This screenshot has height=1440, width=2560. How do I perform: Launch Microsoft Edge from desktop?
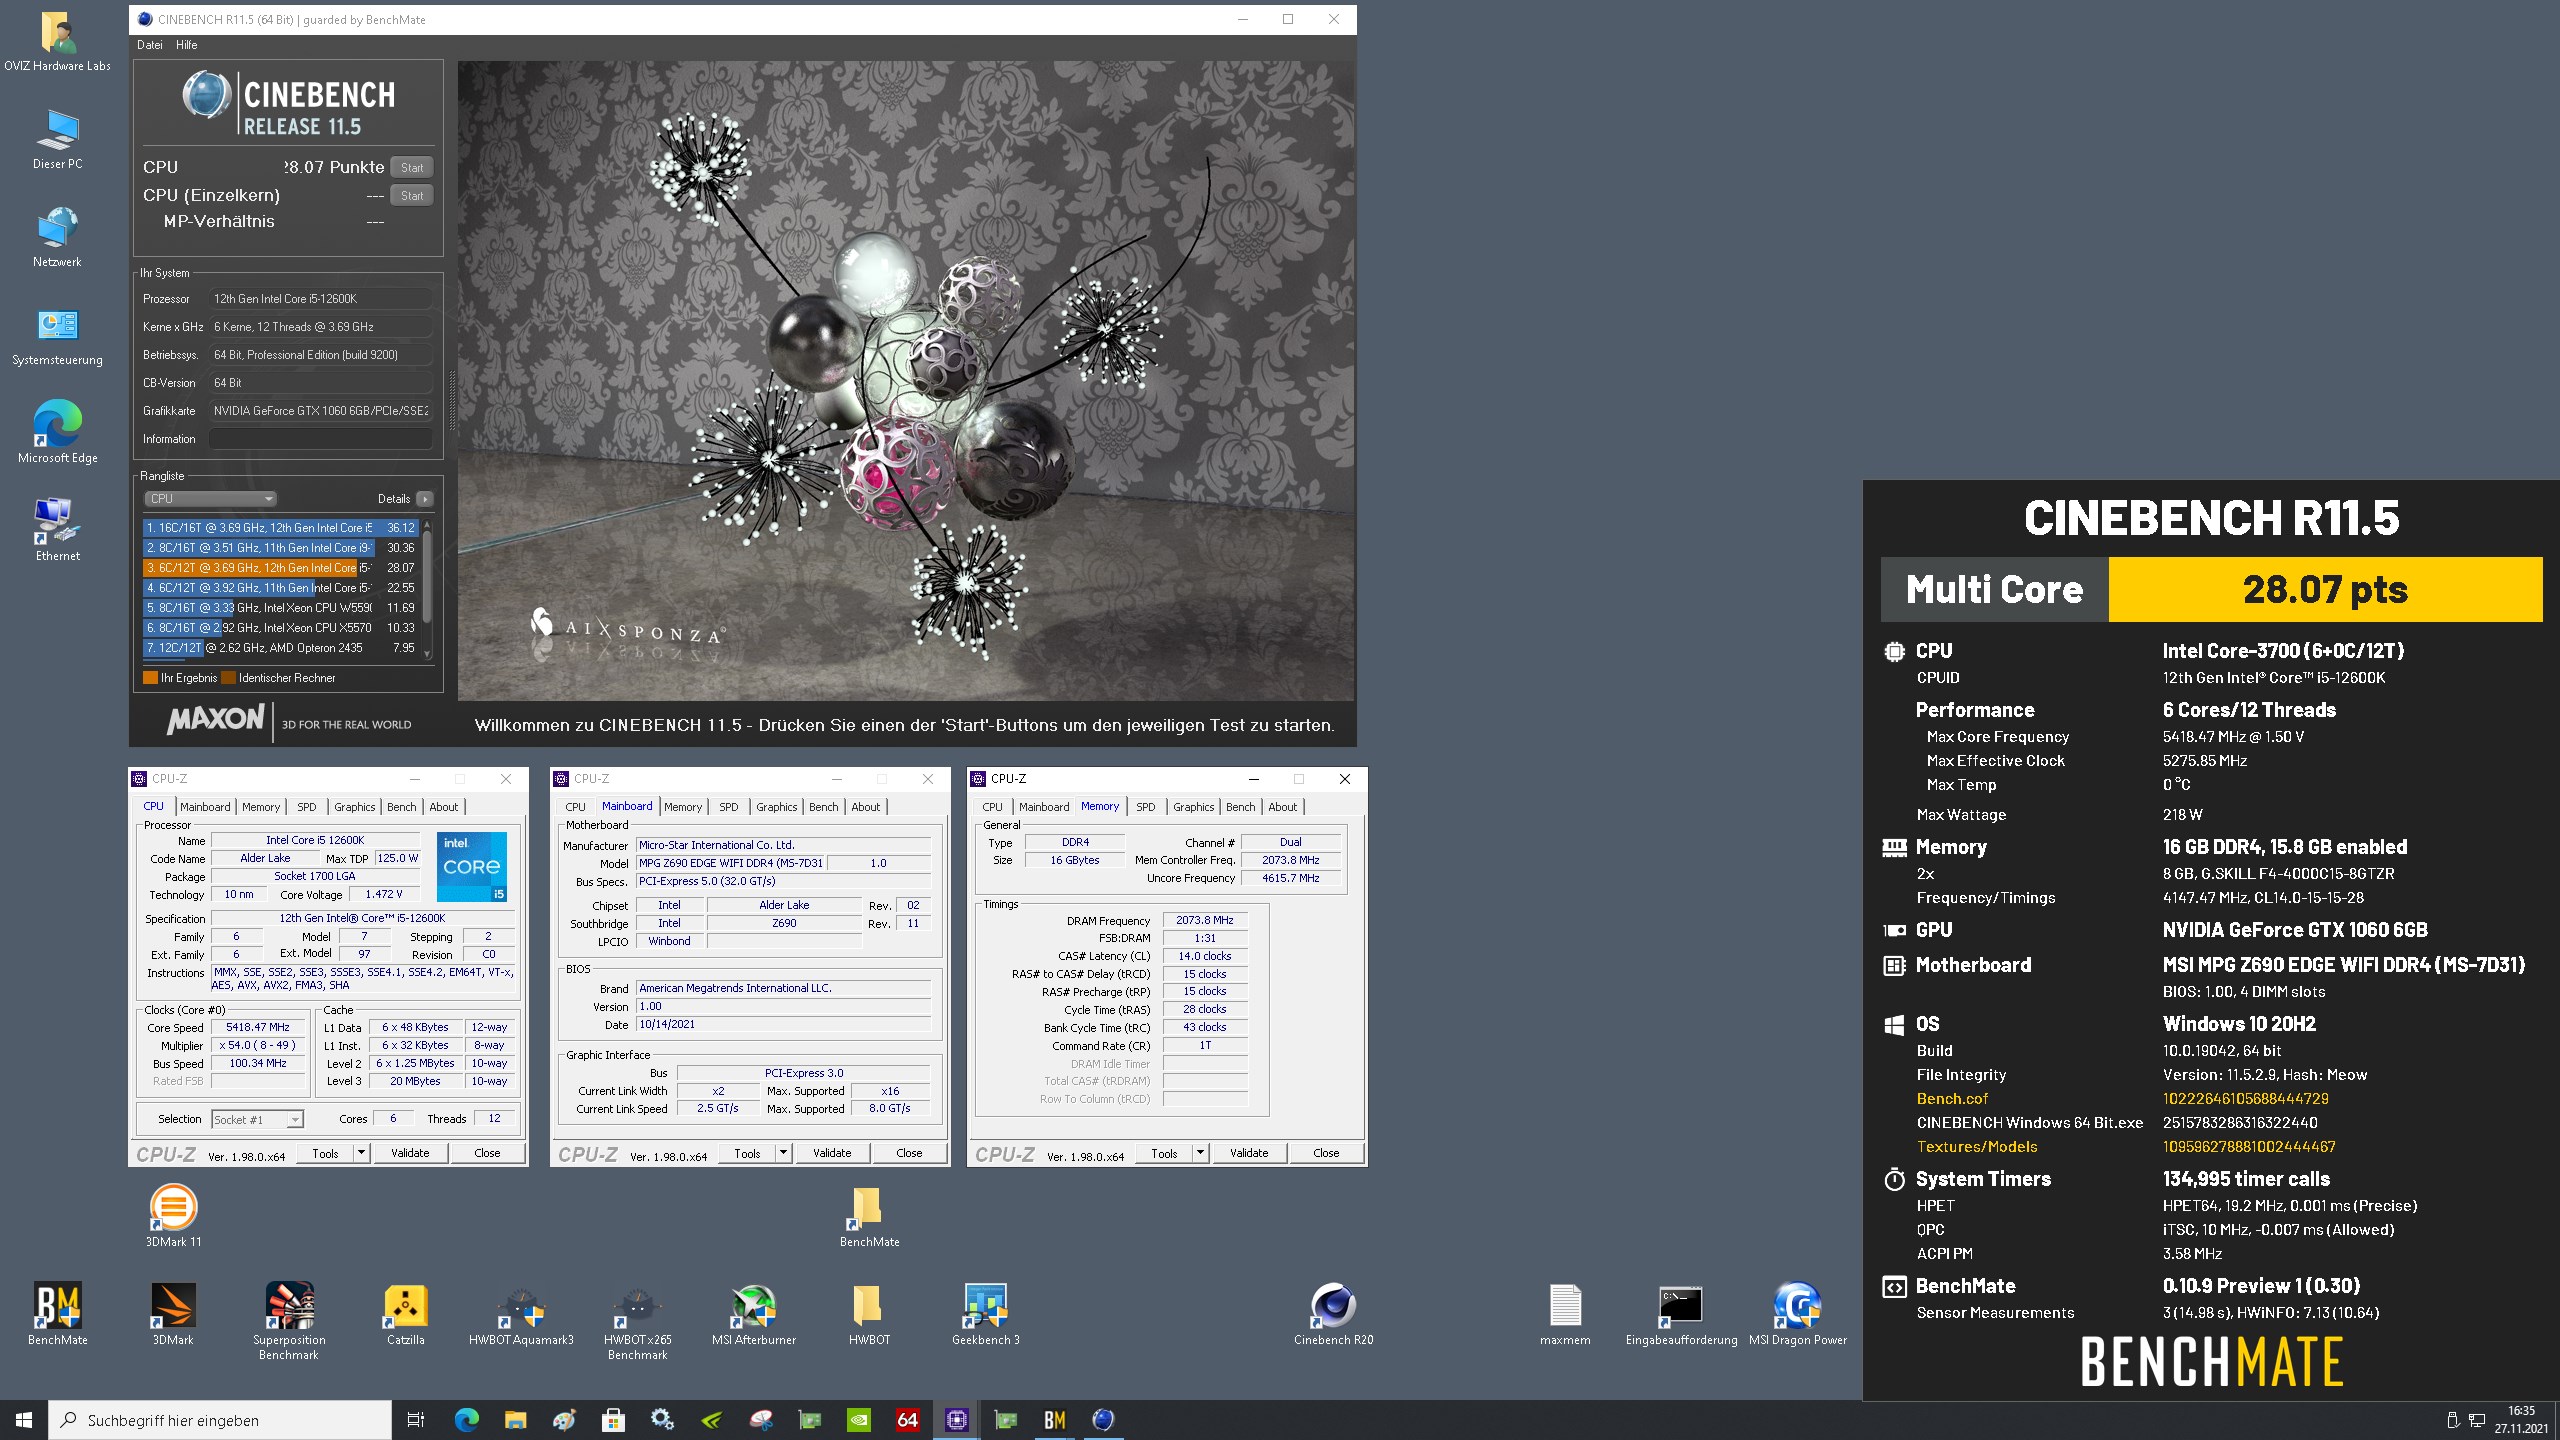(57, 432)
